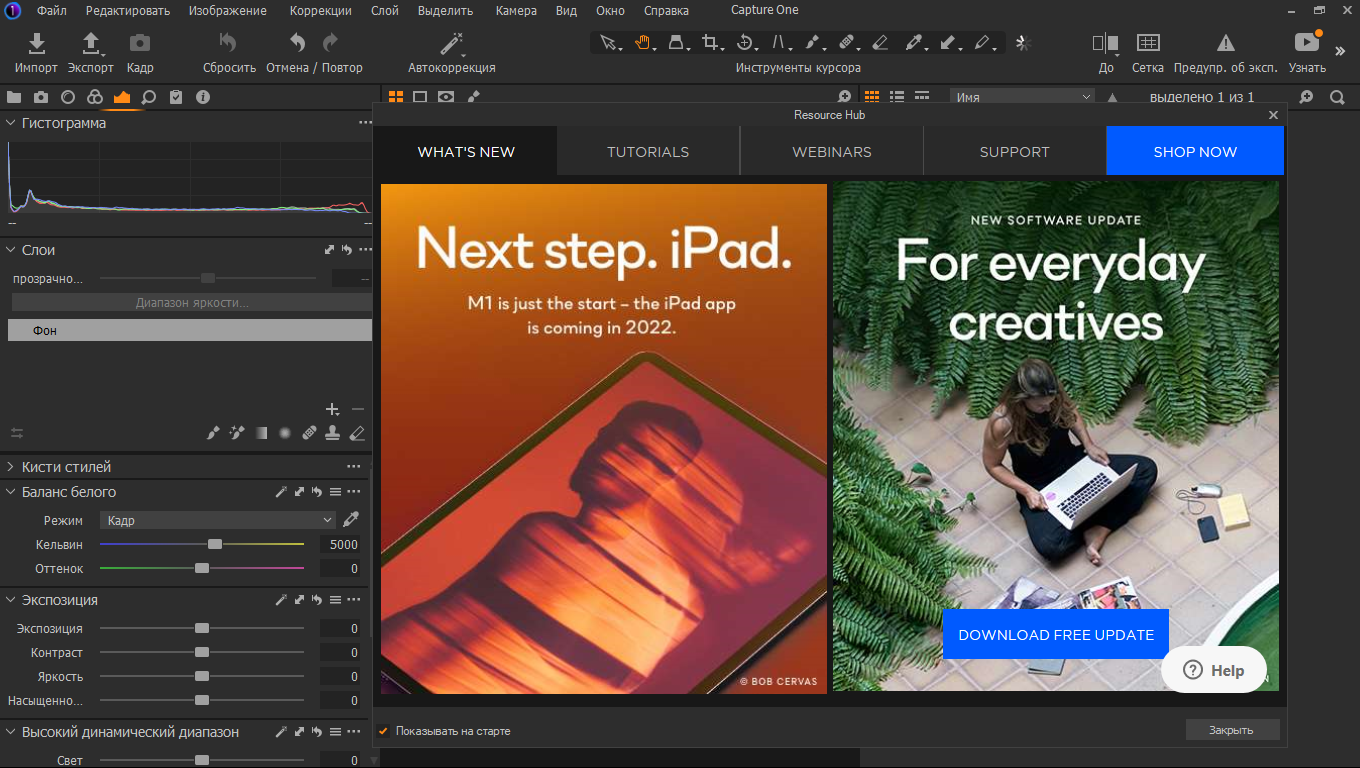Open the Color circles tool tab
Viewport: 1360px width, 768px height.
click(x=95, y=97)
